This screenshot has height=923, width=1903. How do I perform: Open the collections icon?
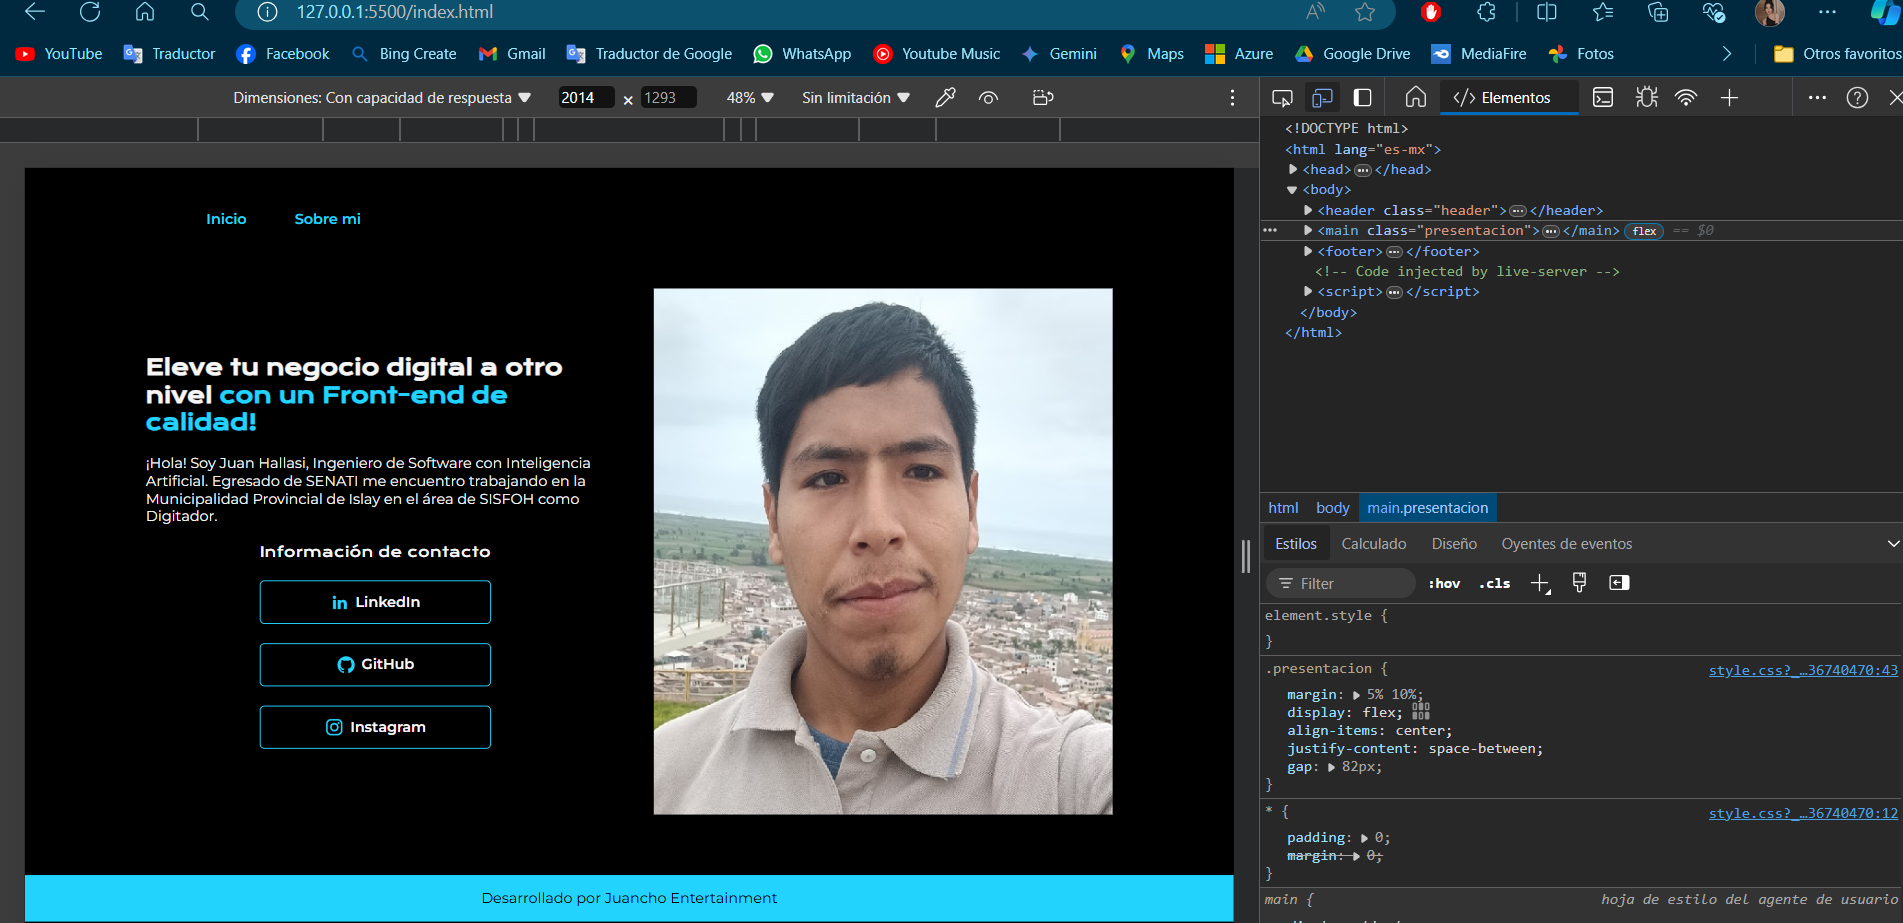(1658, 12)
